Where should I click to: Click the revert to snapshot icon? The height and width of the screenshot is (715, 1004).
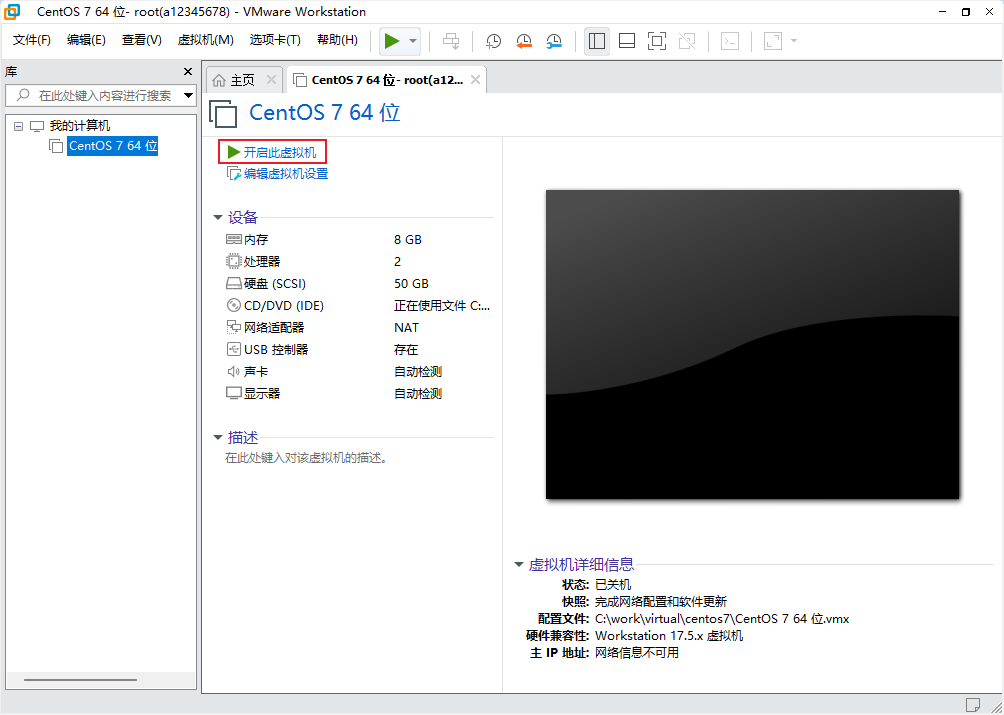524,41
